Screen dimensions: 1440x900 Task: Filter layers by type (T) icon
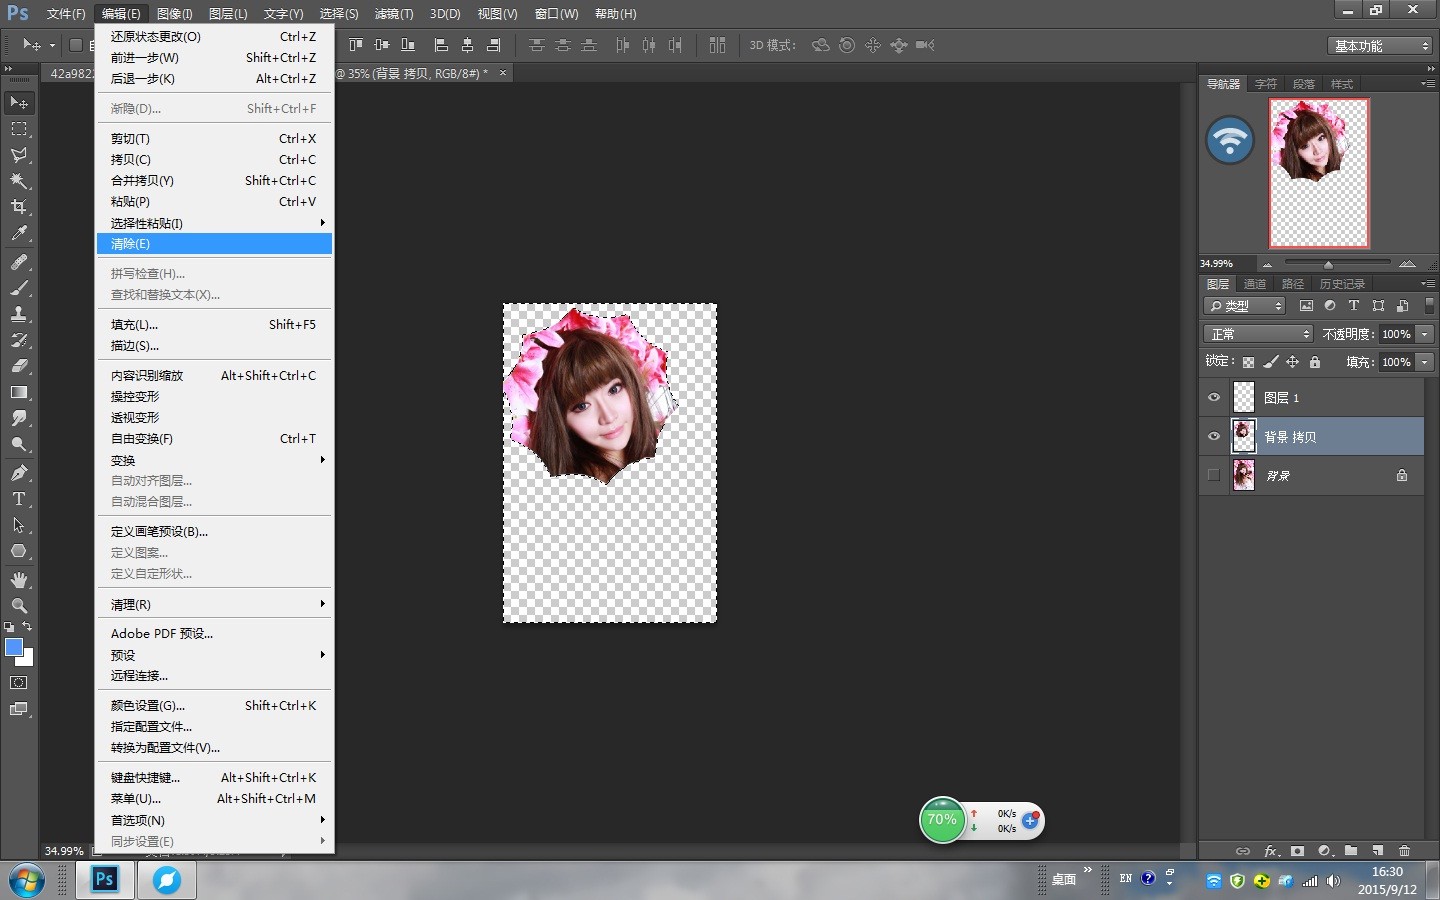click(1354, 306)
